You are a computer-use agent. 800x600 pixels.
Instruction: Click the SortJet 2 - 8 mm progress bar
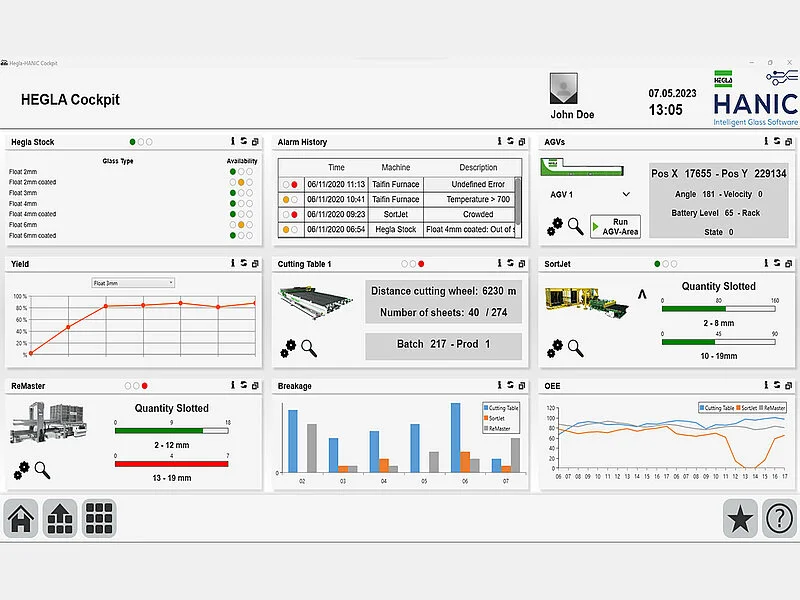(x=718, y=309)
